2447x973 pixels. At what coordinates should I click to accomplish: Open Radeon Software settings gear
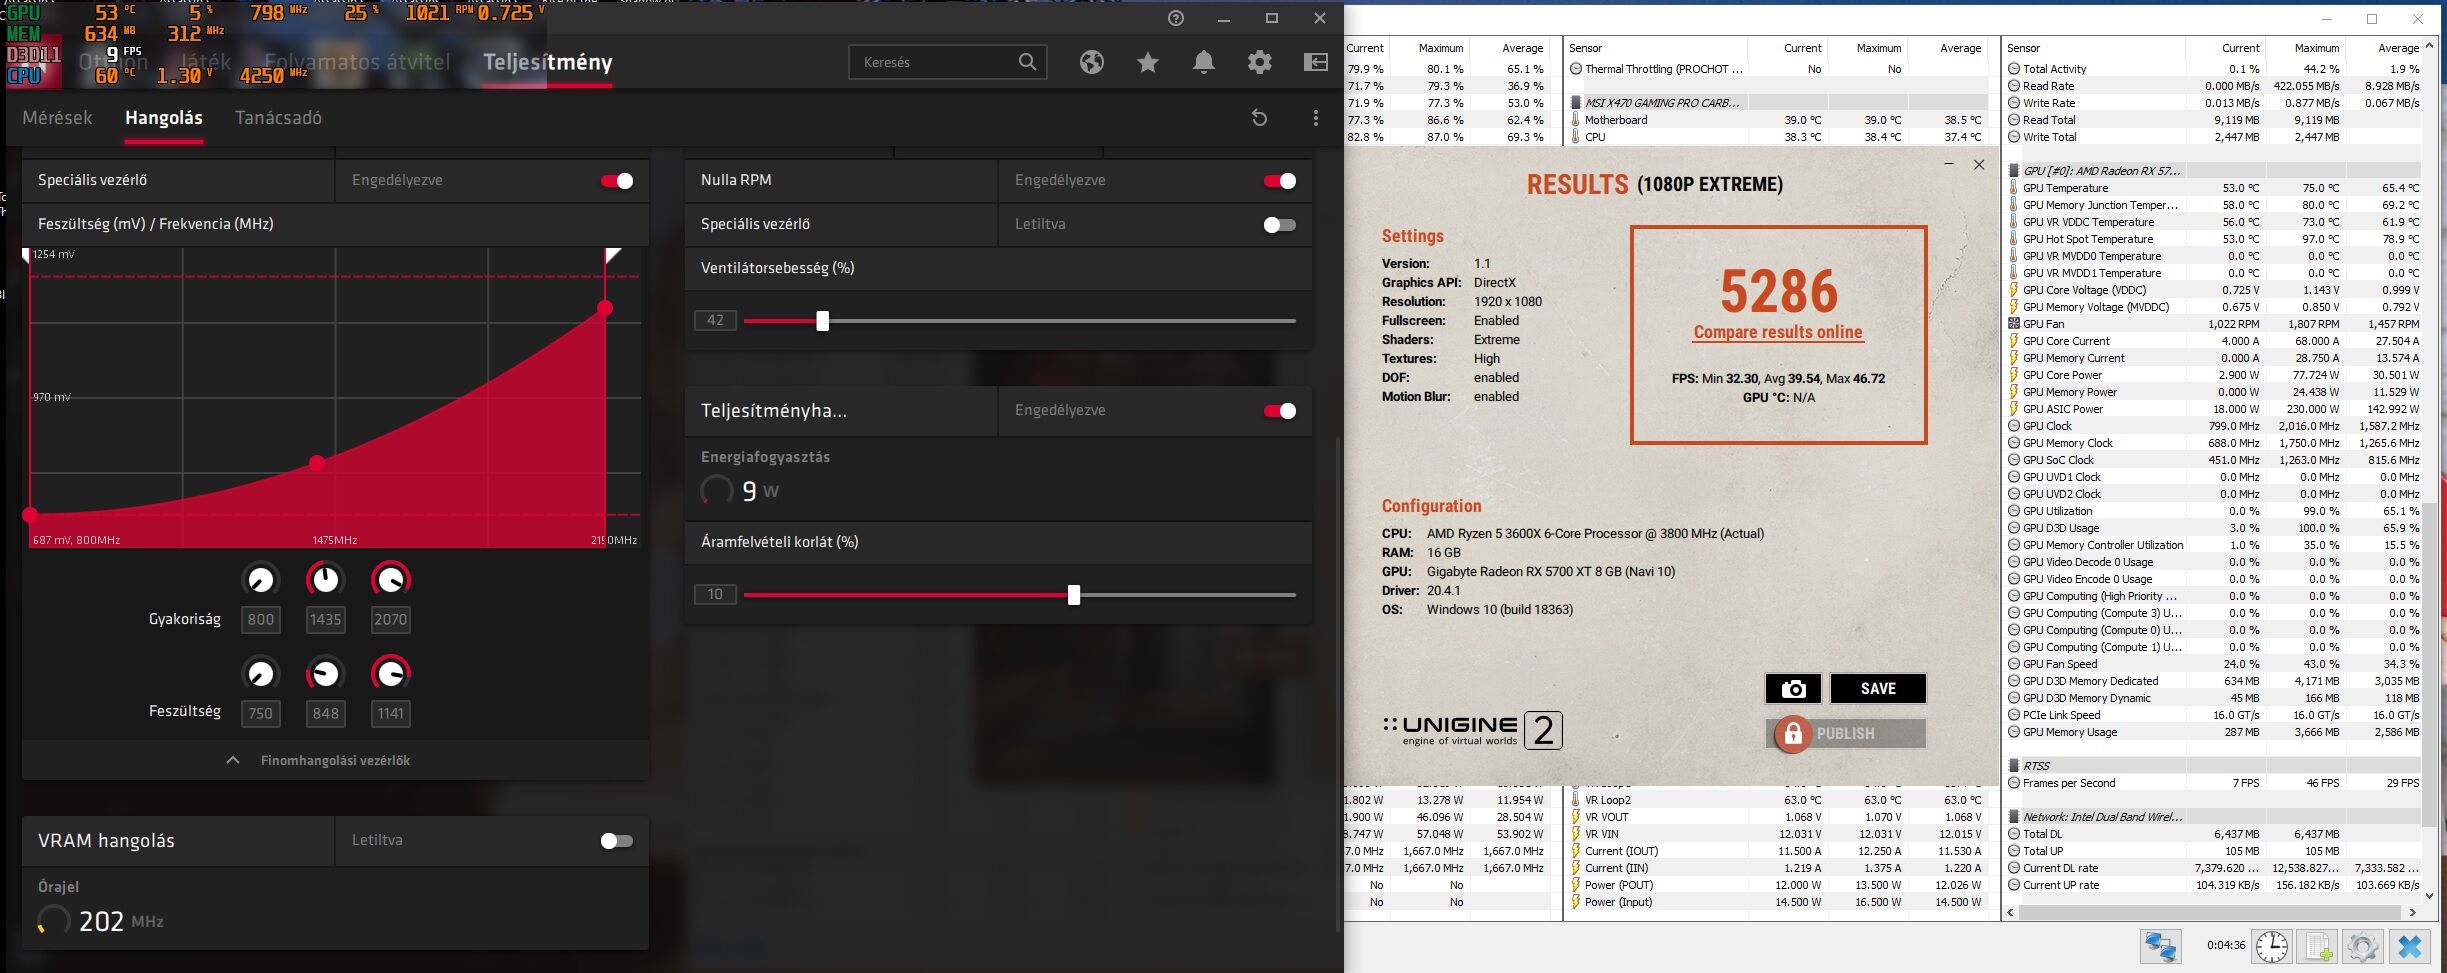1260,62
